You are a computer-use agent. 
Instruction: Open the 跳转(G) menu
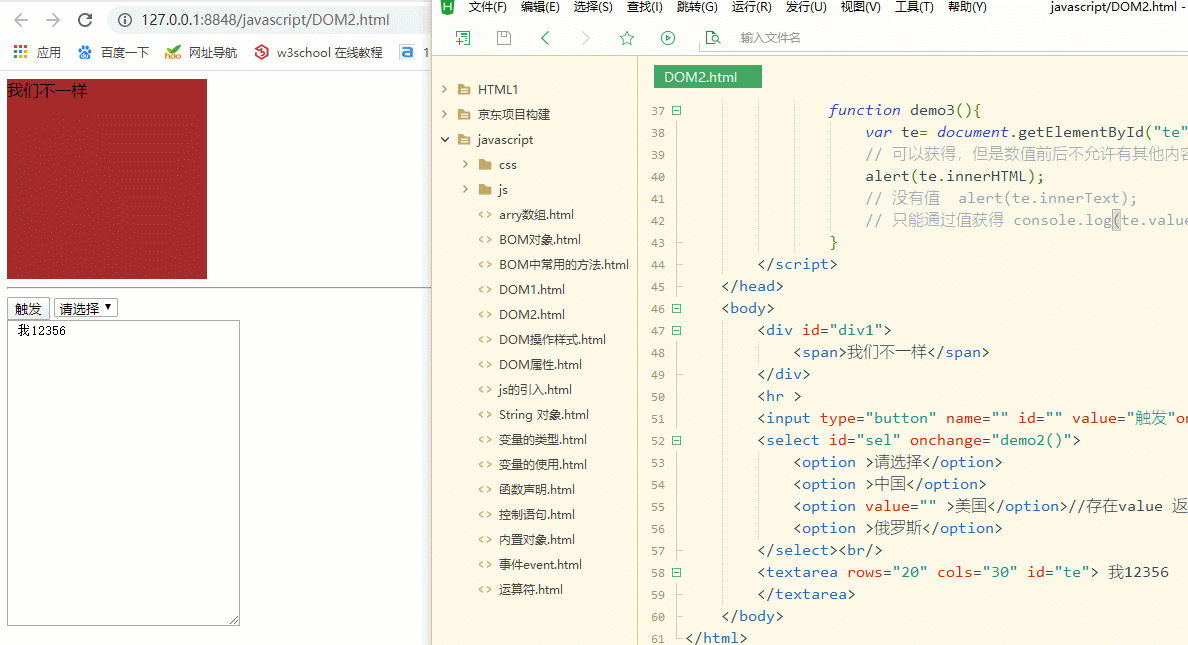click(x=697, y=7)
